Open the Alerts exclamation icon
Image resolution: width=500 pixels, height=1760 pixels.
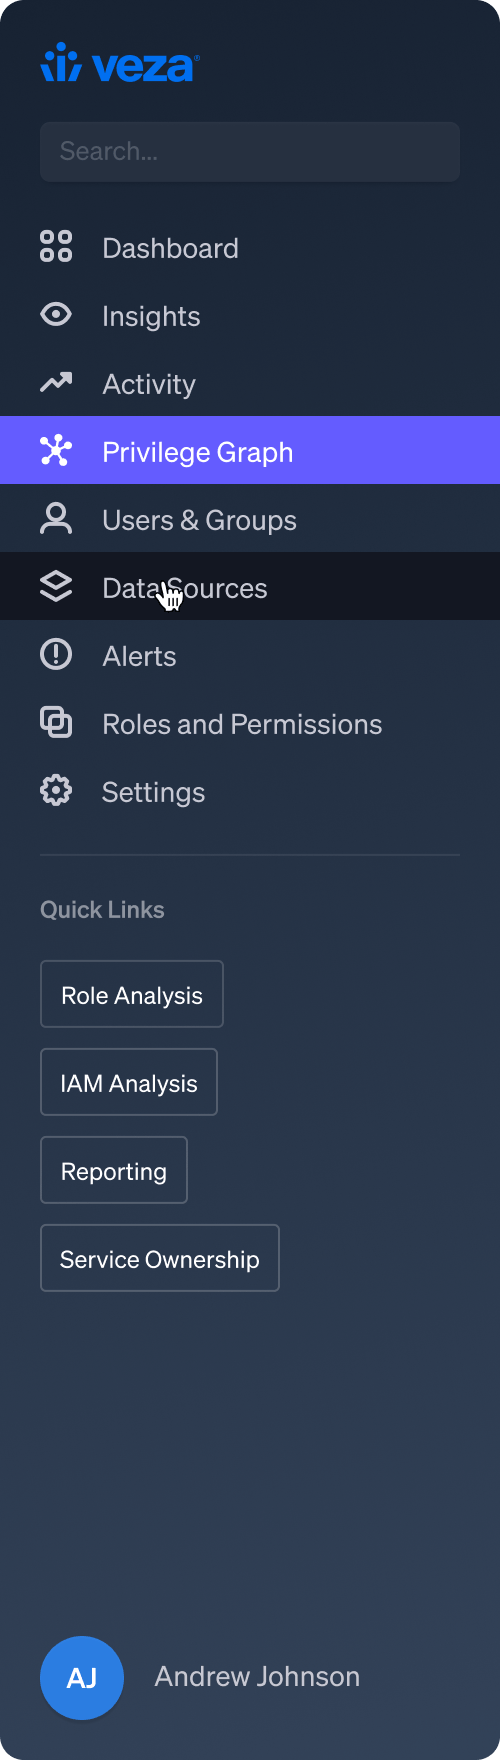click(56, 654)
